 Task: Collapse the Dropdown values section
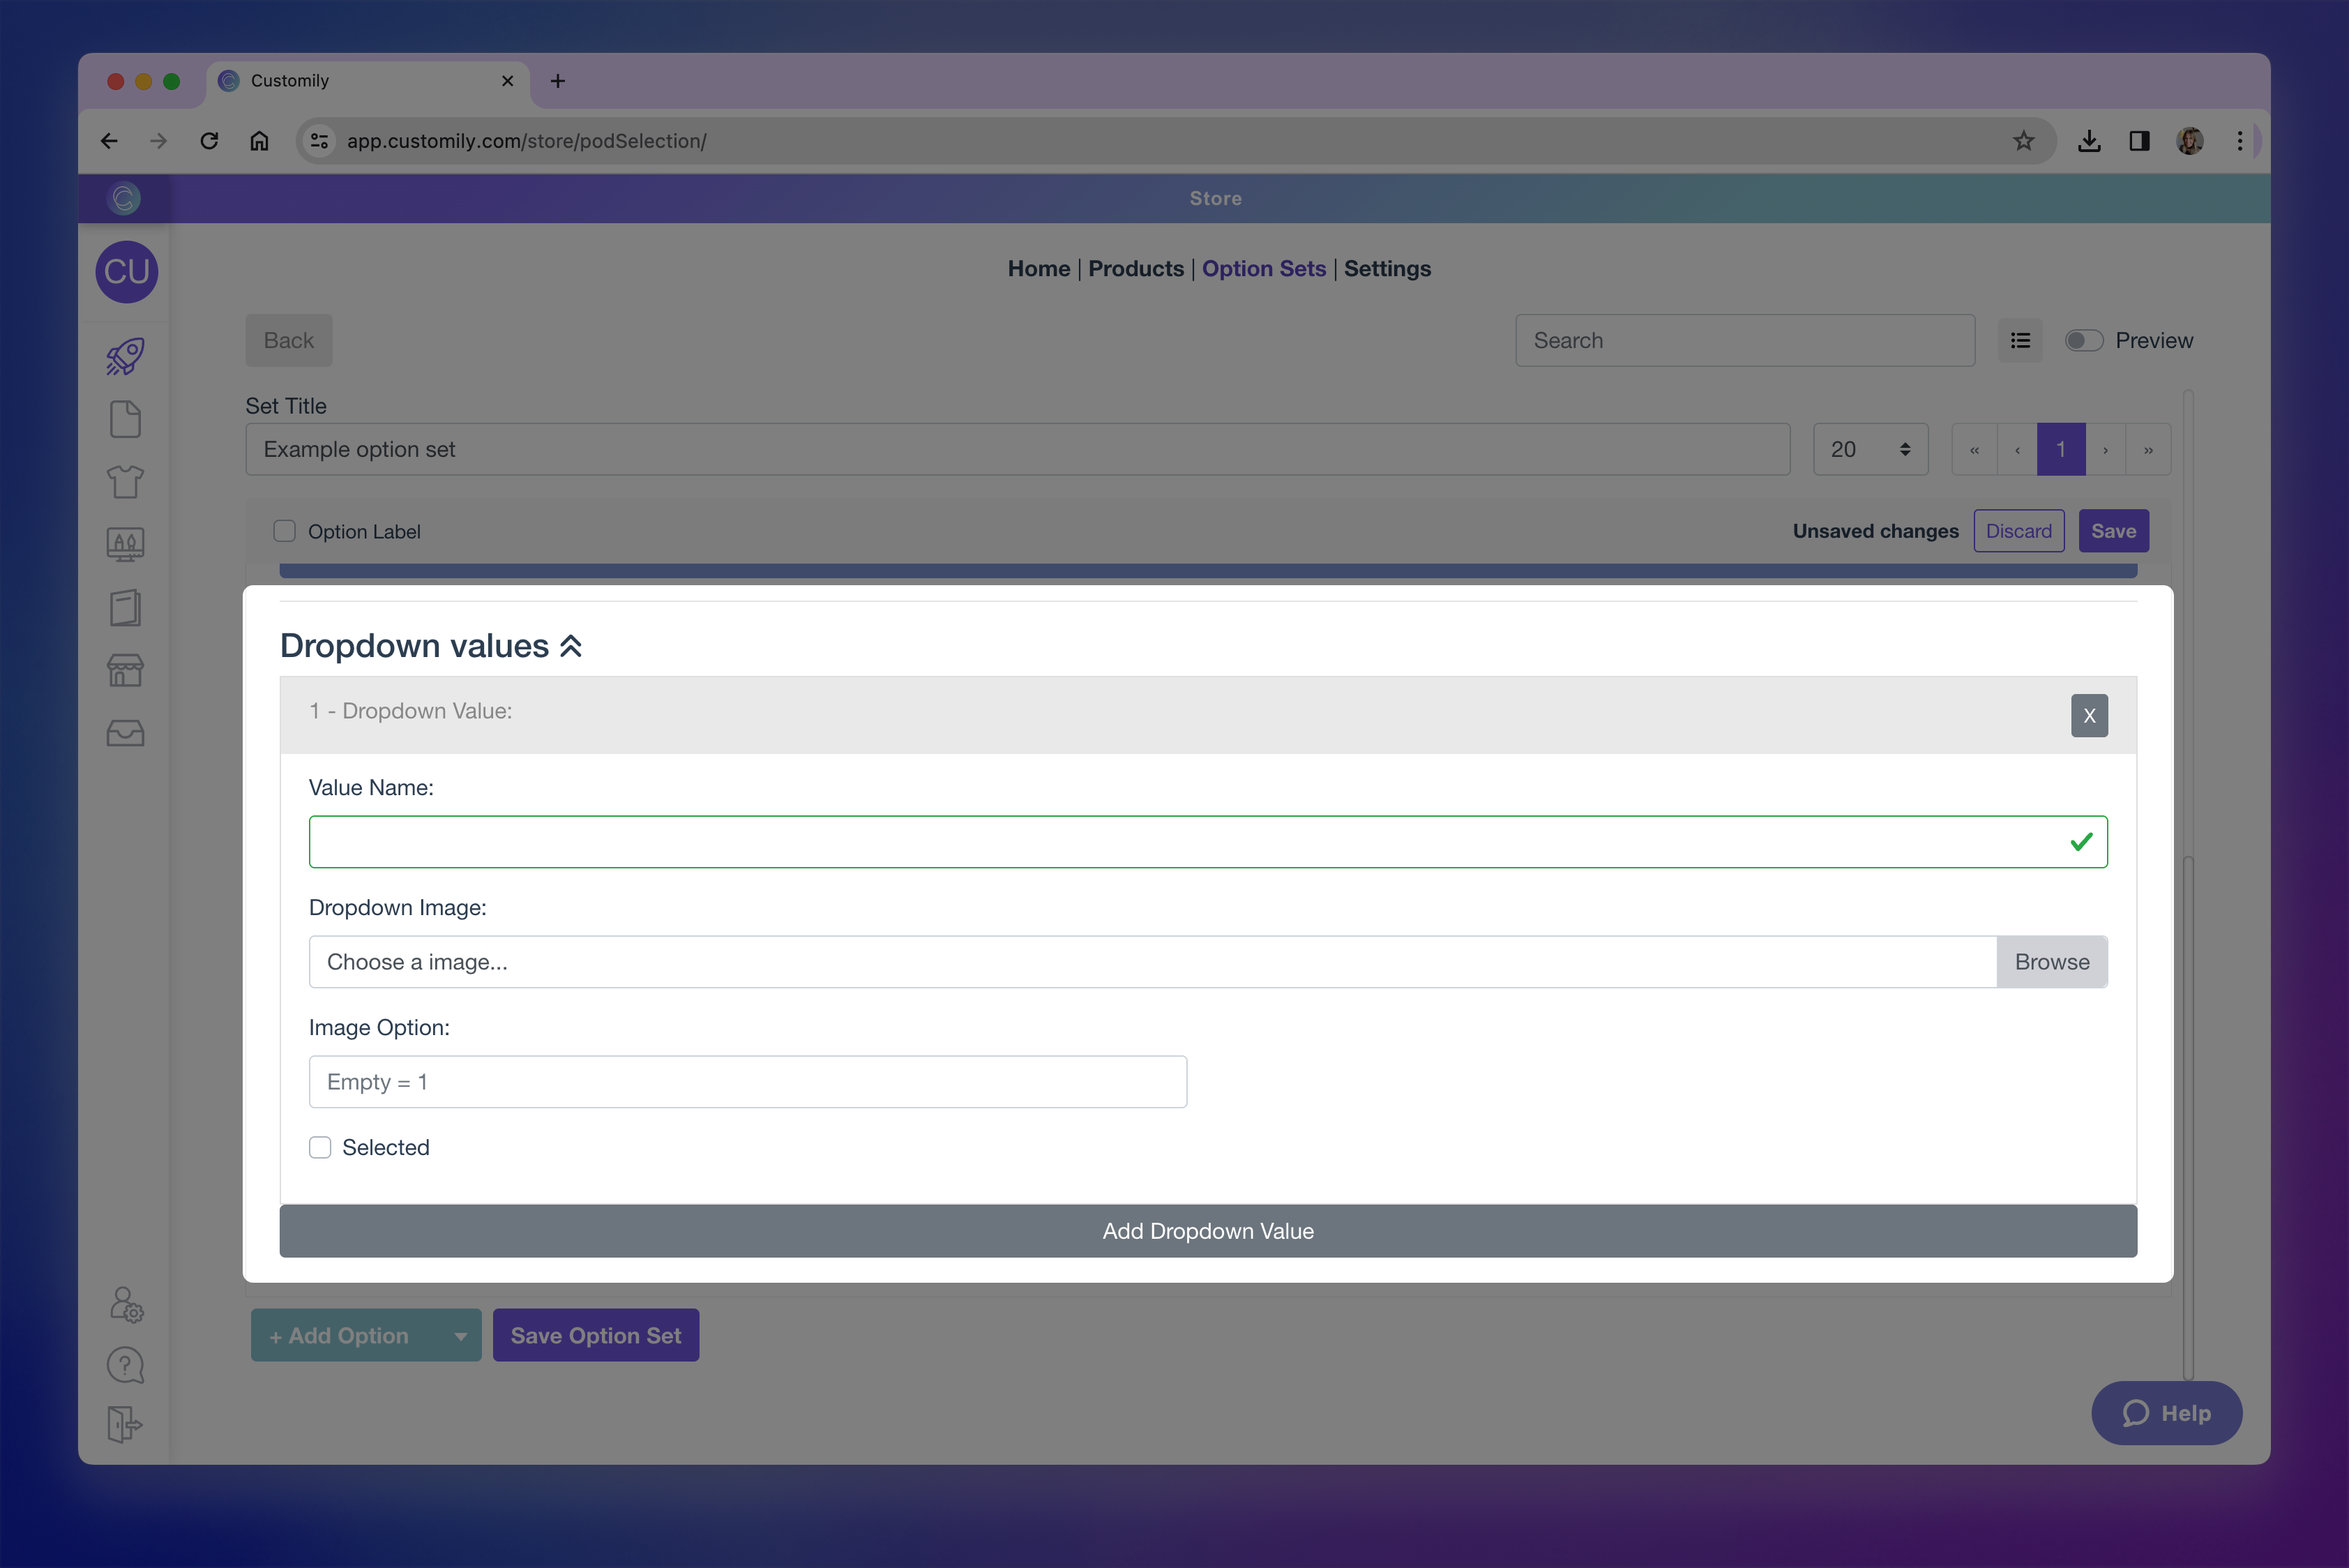click(571, 646)
